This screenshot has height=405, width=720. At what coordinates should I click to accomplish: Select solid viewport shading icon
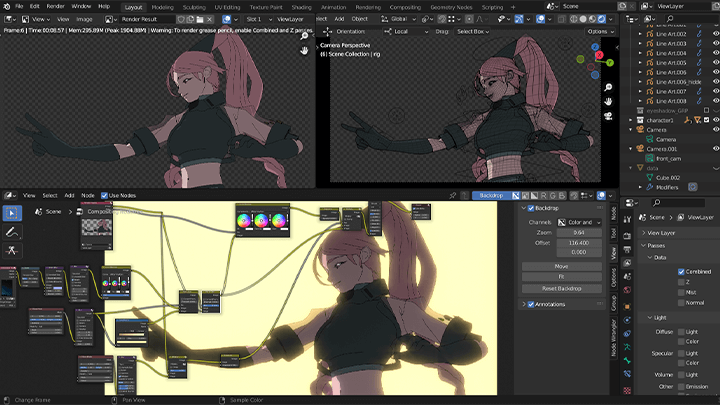click(583, 19)
